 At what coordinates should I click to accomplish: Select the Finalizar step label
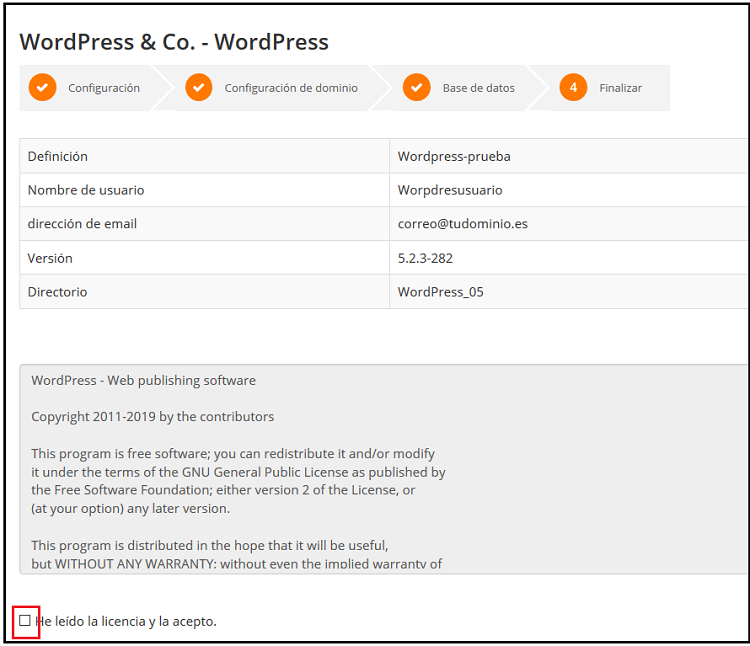(x=620, y=88)
